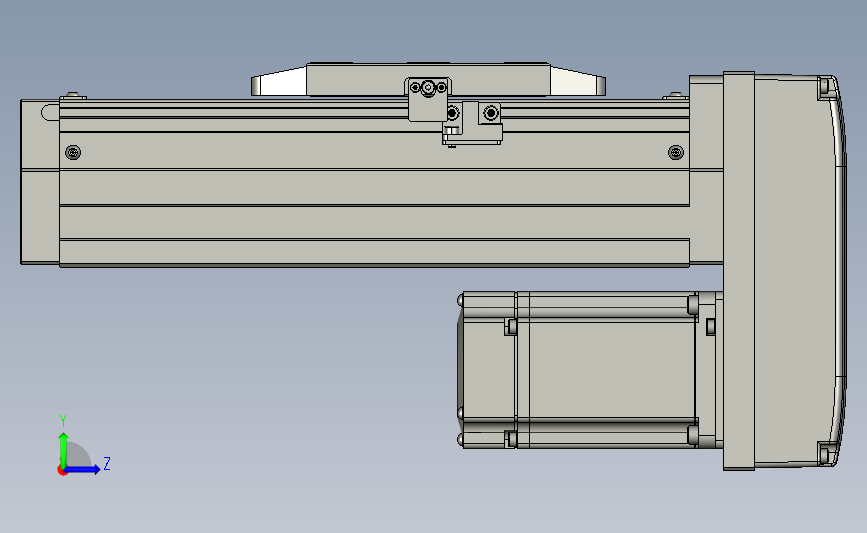
Task: Select the slider carriage table on top
Action: [429, 79]
